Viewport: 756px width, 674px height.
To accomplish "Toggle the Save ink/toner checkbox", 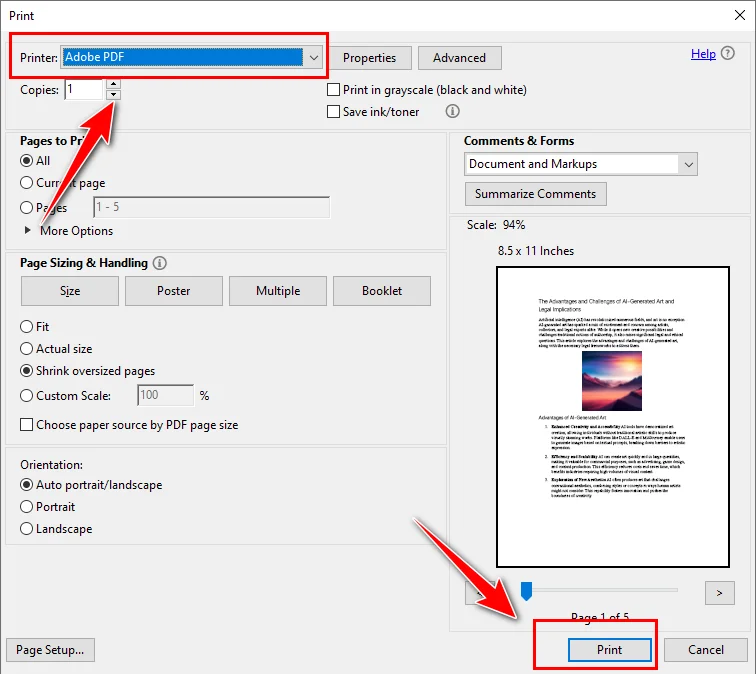I will 333,112.
